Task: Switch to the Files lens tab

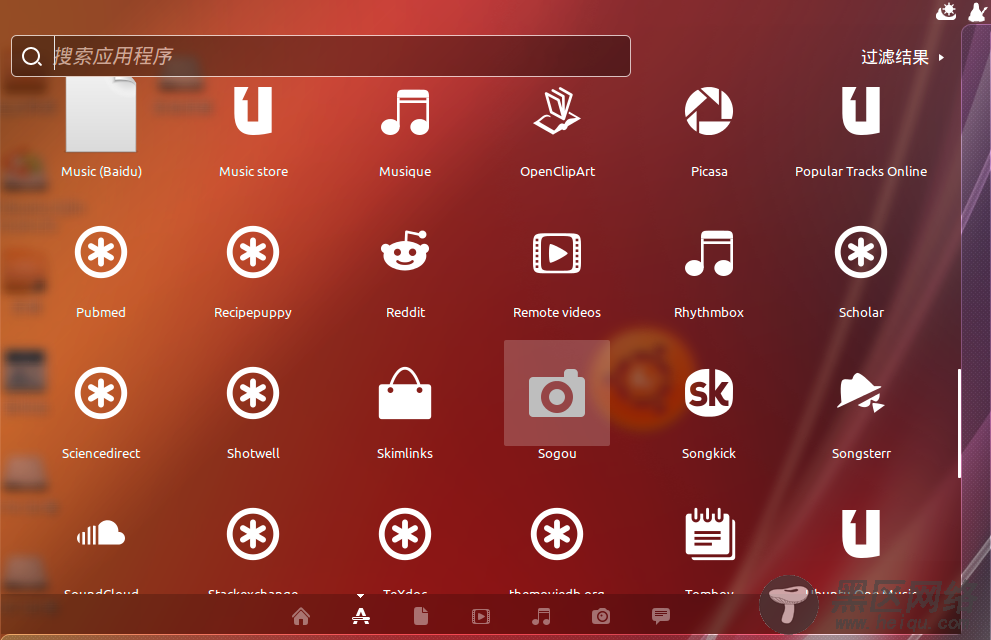Action: pyautogui.click(x=421, y=616)
